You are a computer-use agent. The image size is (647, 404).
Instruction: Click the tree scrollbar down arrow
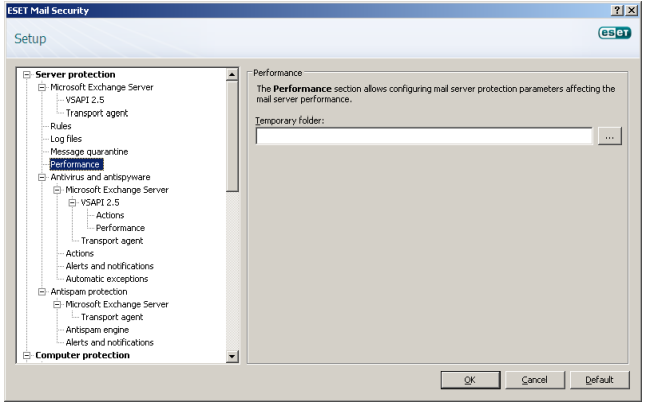[232, 356]
